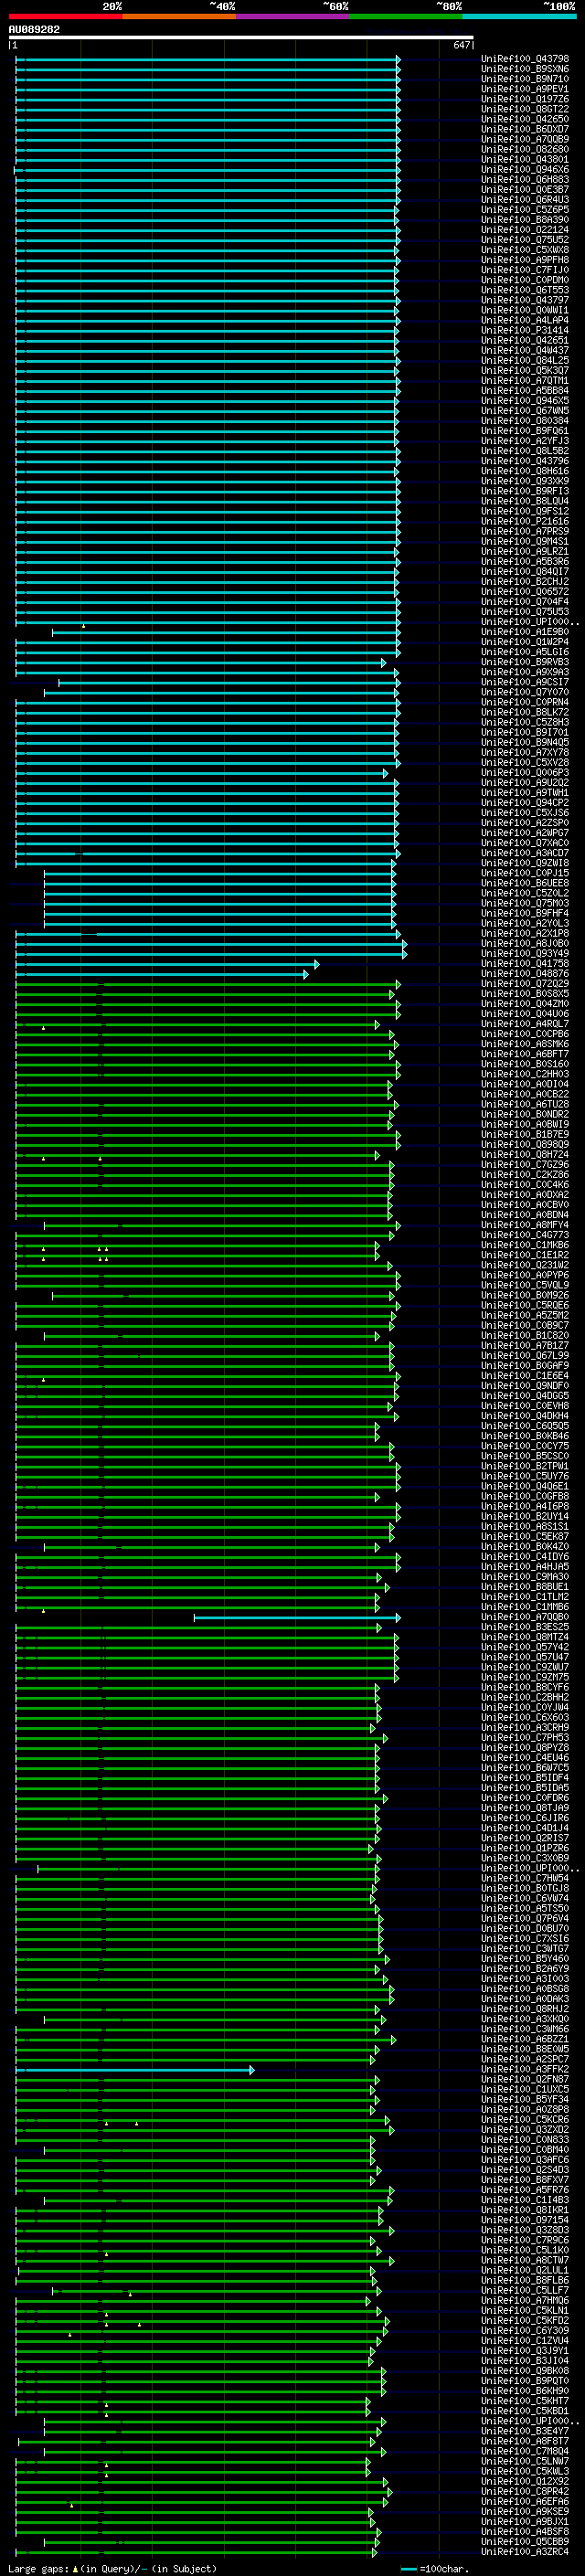The image size is (585, 2576).
Task: Click the short cyan A7QQB0 alignment bar
Action: point(297,1617)
